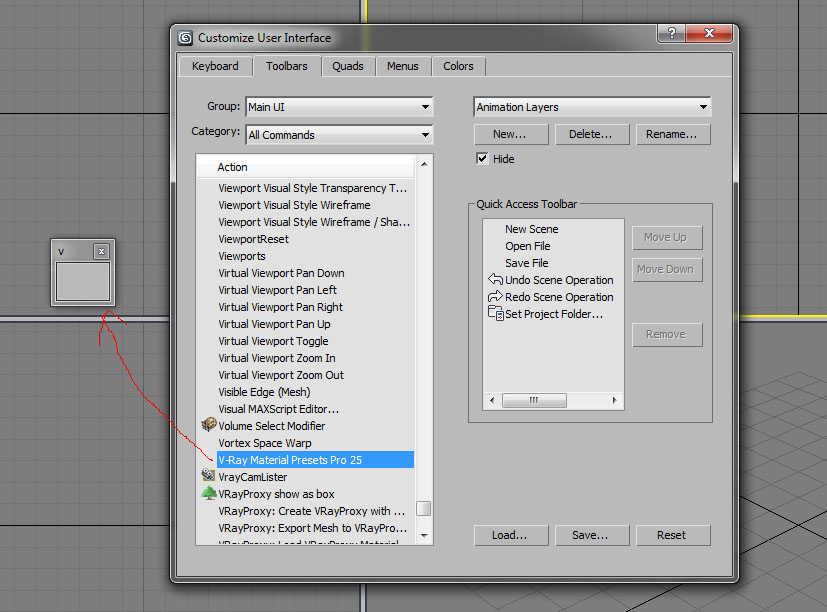827x612 pixels.
Task: Click the Redo Scene Operation arrow icon
Action: (x=495, y=297)
